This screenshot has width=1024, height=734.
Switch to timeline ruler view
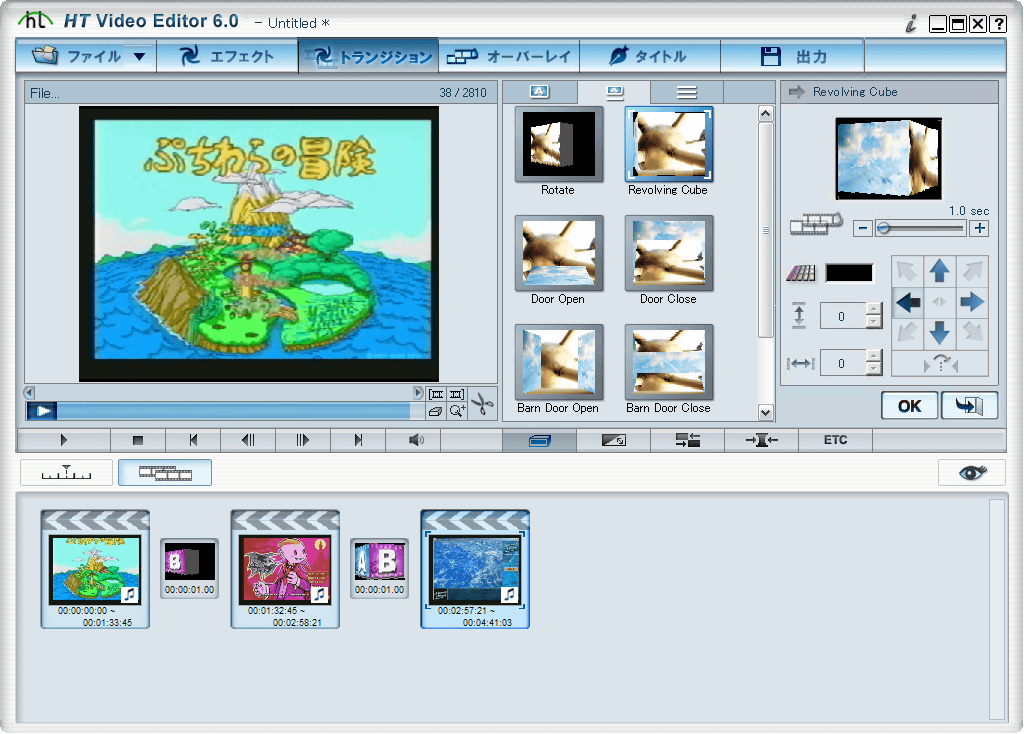coord(67,472)
